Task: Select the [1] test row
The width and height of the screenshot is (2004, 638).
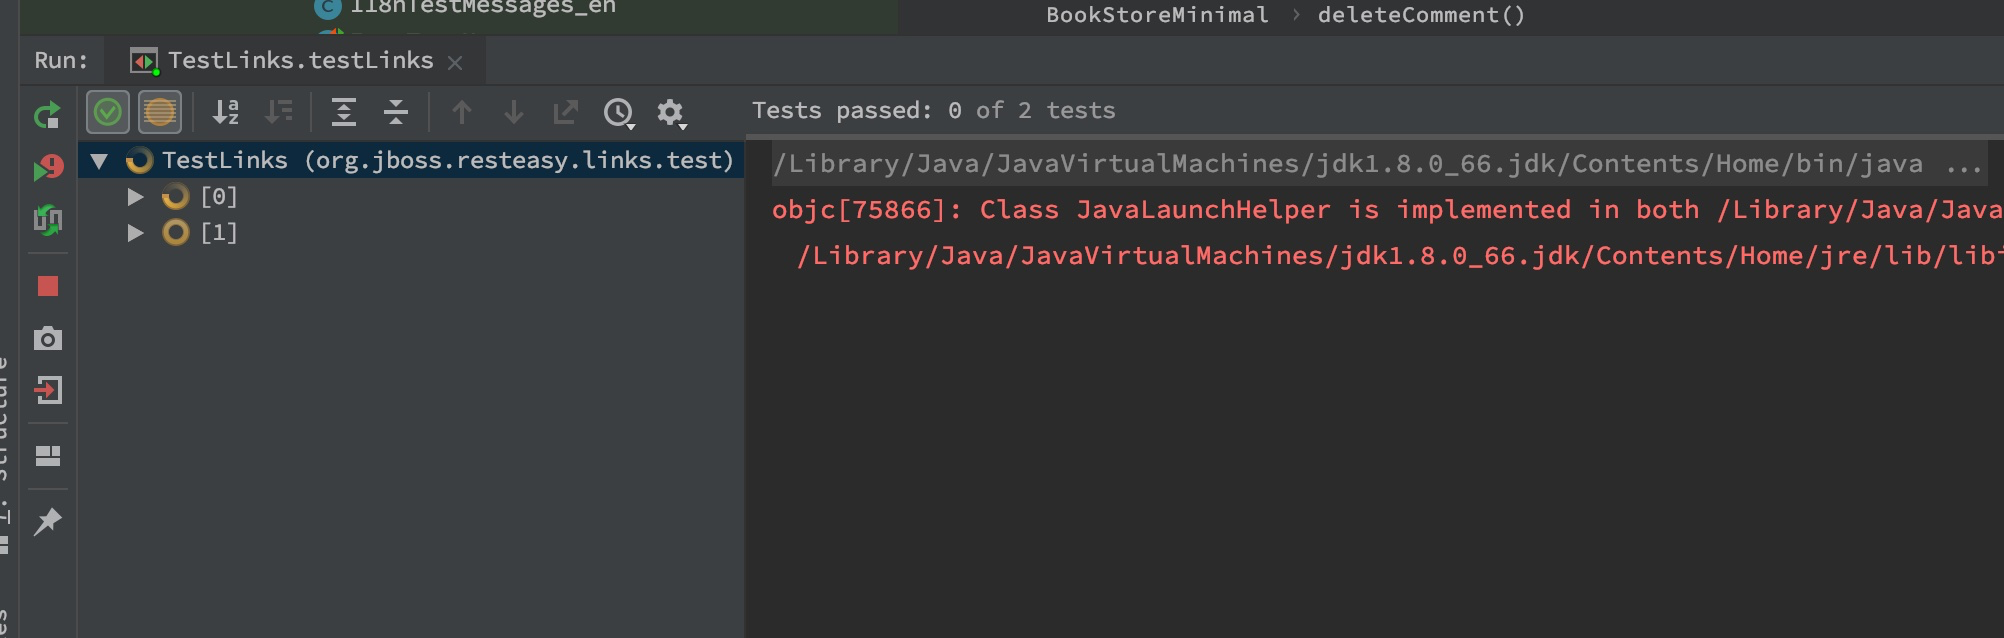Action: [411, 233]
